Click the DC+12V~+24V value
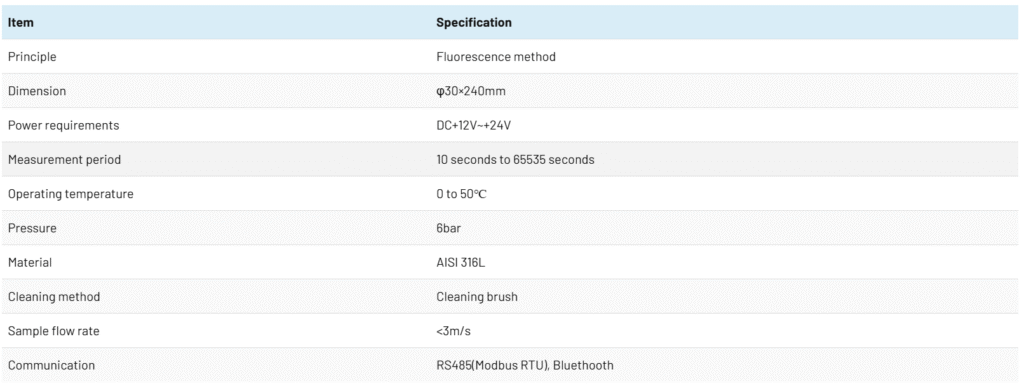 [x=473, y=125]
